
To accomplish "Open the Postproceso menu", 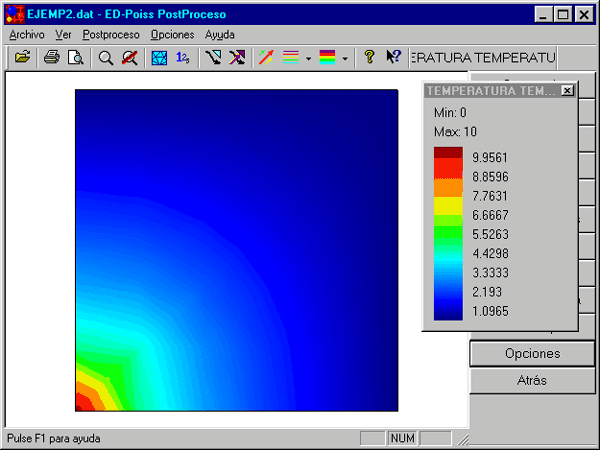I will [111, 35].
